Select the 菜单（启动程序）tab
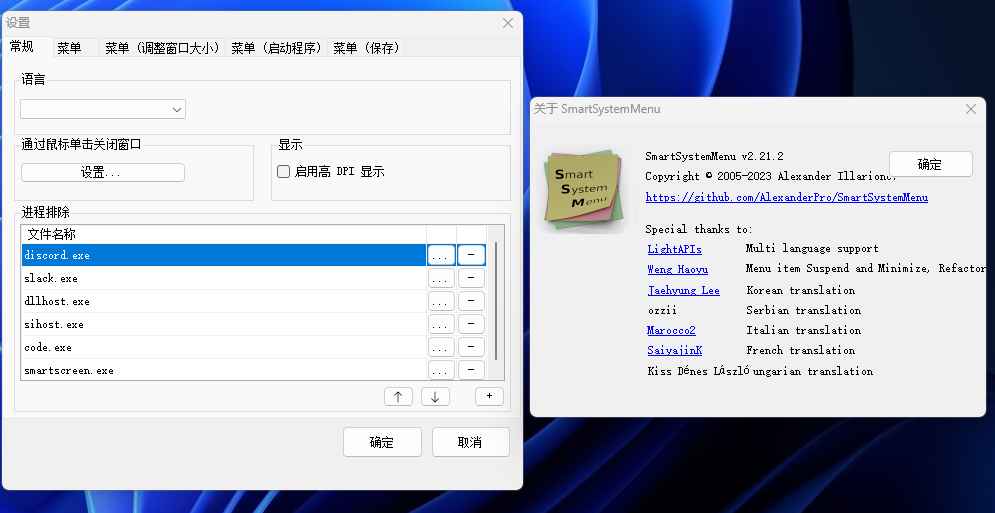Image resolution: width=995 pixels, height=513 pixels. tap(276, 48)
